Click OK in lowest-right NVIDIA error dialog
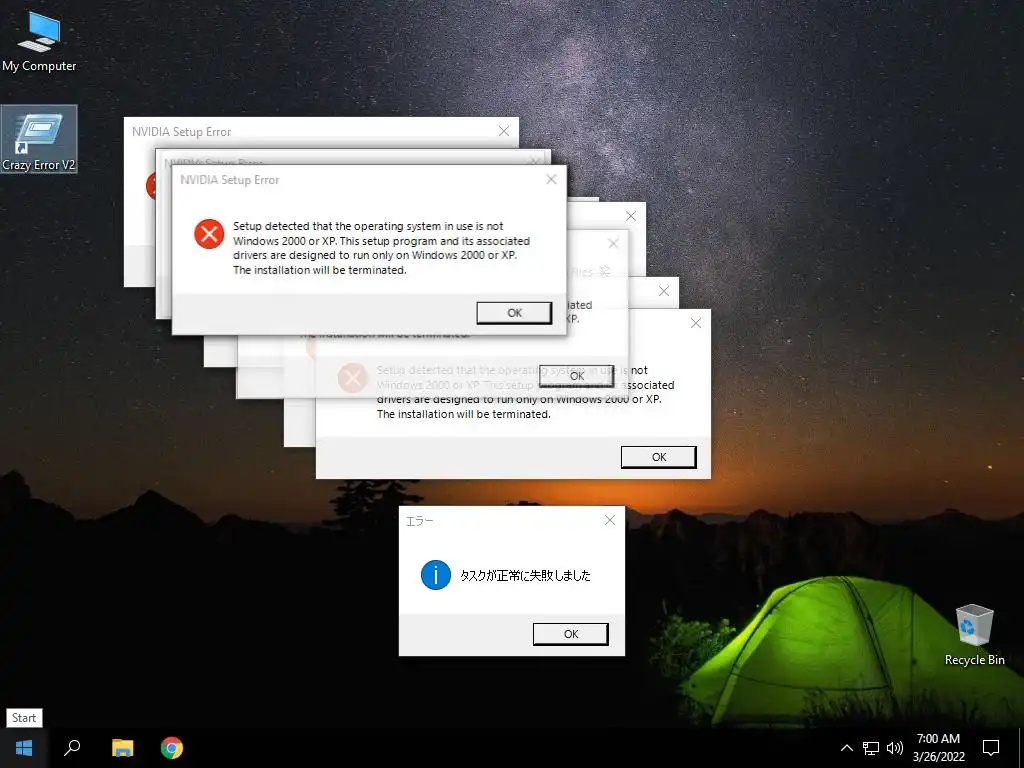 coord(659,457)
